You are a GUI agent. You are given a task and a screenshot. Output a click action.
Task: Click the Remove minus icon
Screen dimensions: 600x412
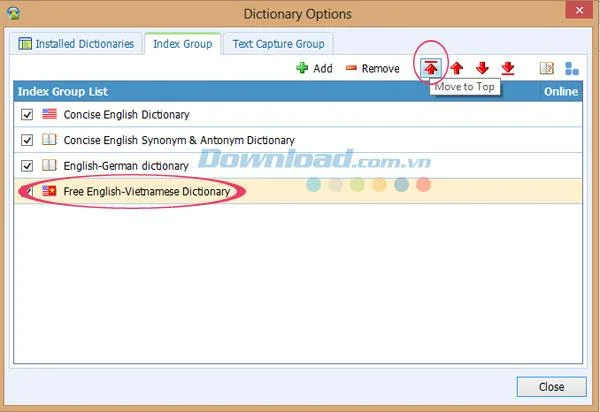pos(351,68)
